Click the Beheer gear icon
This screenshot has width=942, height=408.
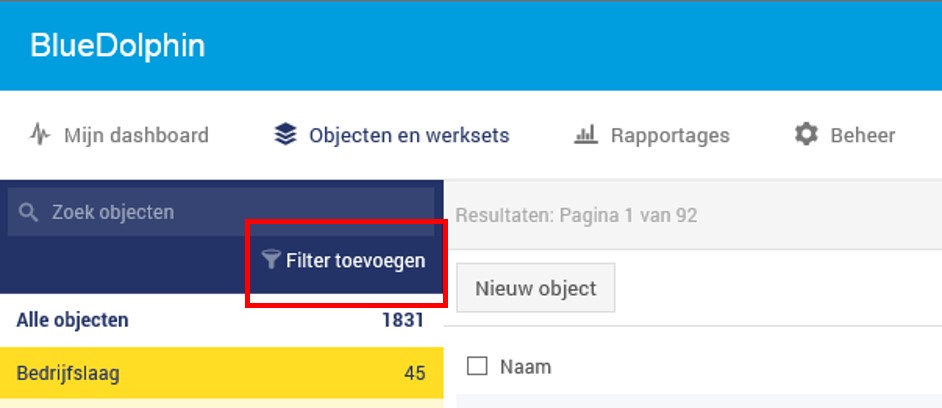(806, 134)
